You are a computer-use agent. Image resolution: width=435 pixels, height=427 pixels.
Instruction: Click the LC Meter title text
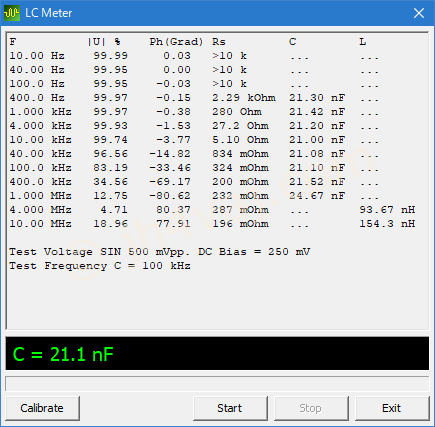click(x=49, y=13)
